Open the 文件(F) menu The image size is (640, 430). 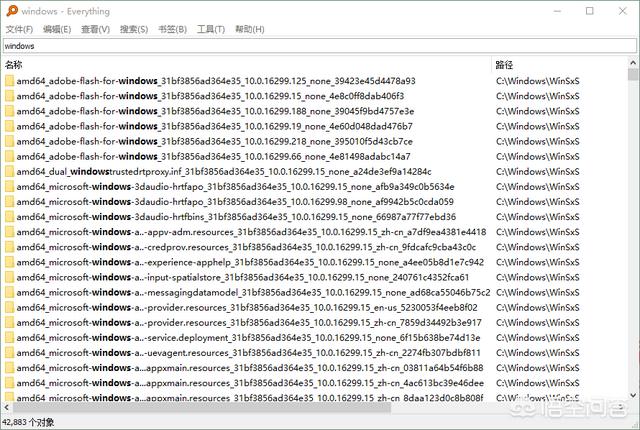[19, 29]
